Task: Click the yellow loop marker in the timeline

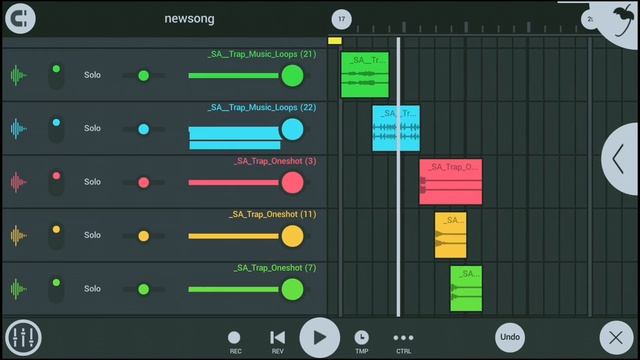Action: tap(335, 41)
